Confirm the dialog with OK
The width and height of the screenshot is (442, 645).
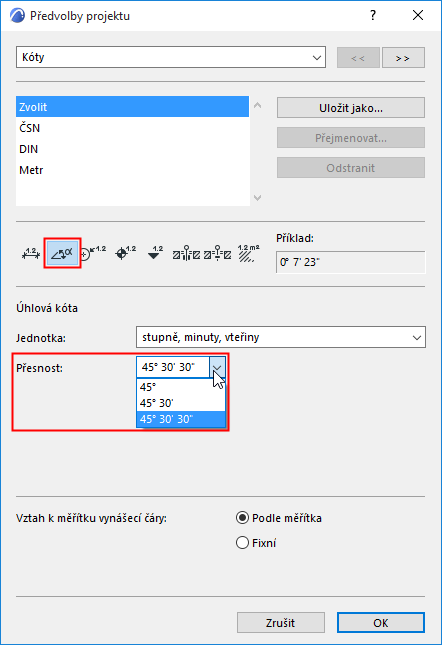coord(381,623)
